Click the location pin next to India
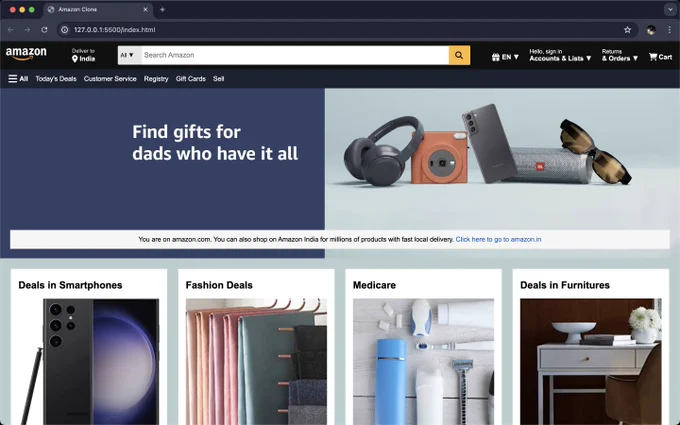Screen dimensions: 680x425 click(x=75, y=59)
